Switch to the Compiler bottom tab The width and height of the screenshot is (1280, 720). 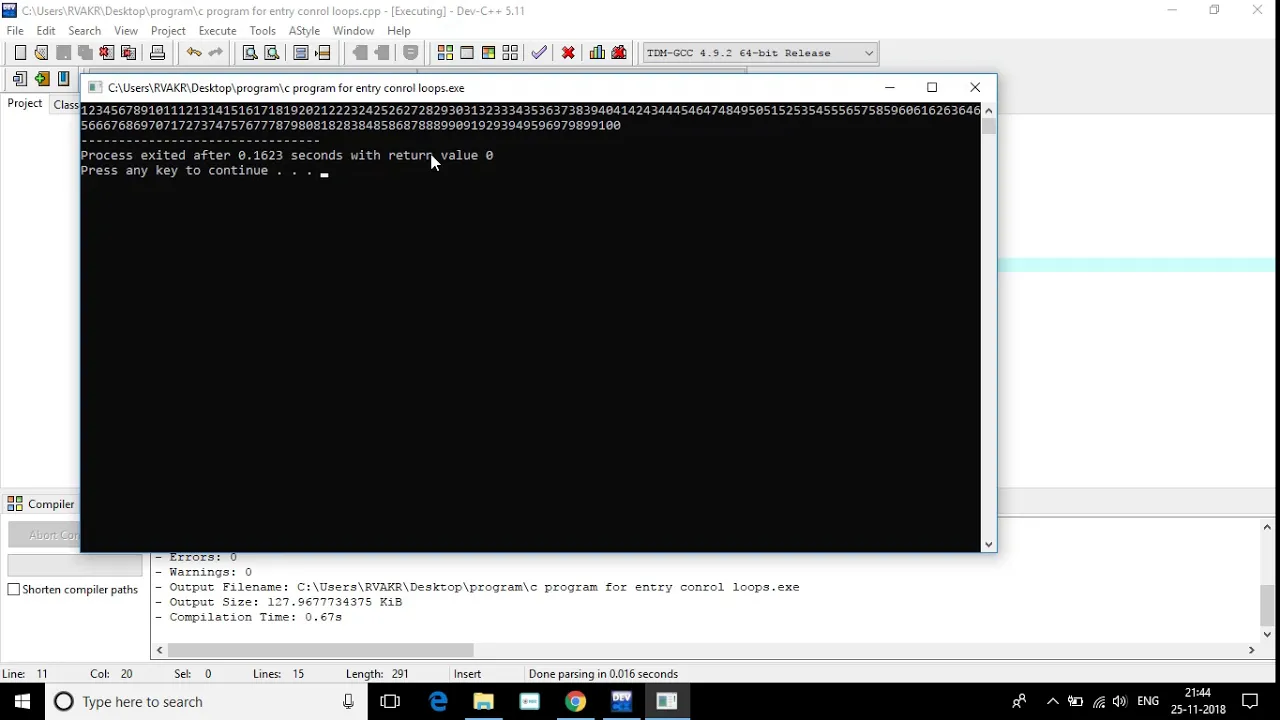tap(42, 504)
